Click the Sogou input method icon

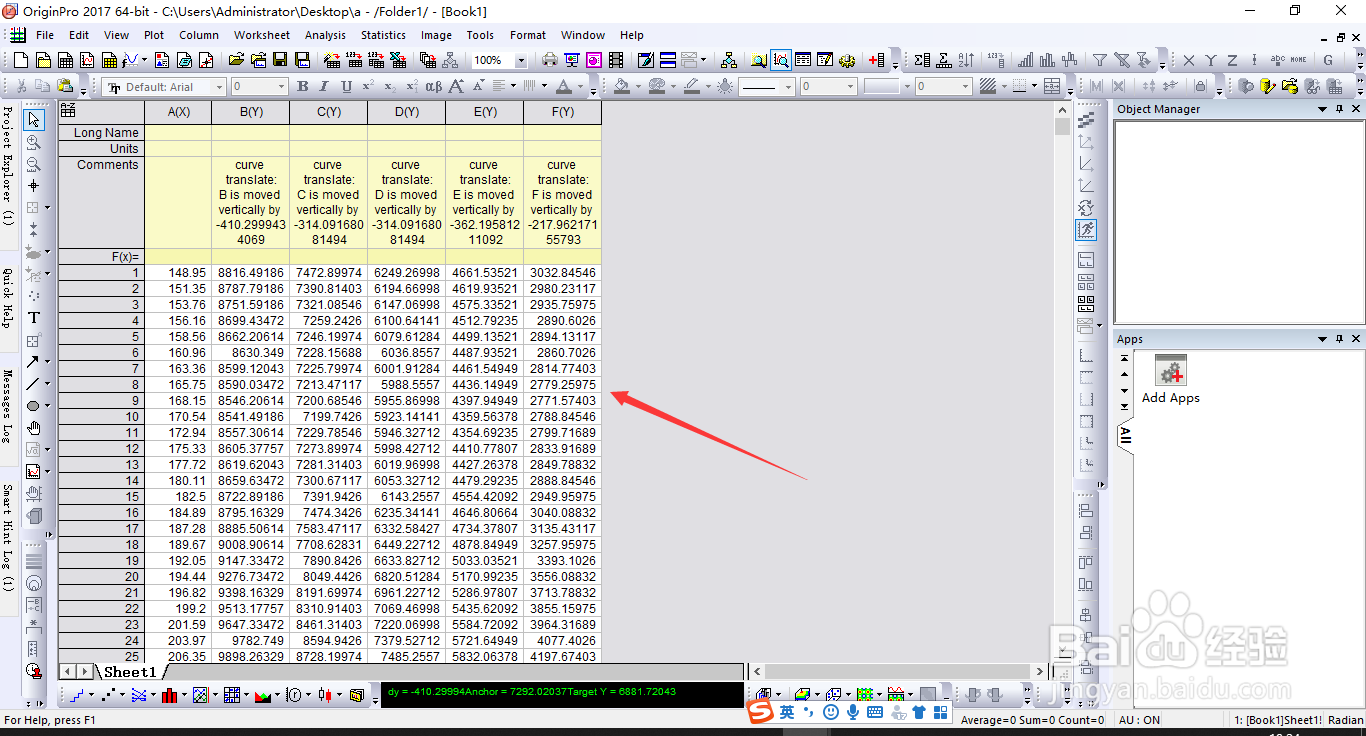tap(761, 711)
